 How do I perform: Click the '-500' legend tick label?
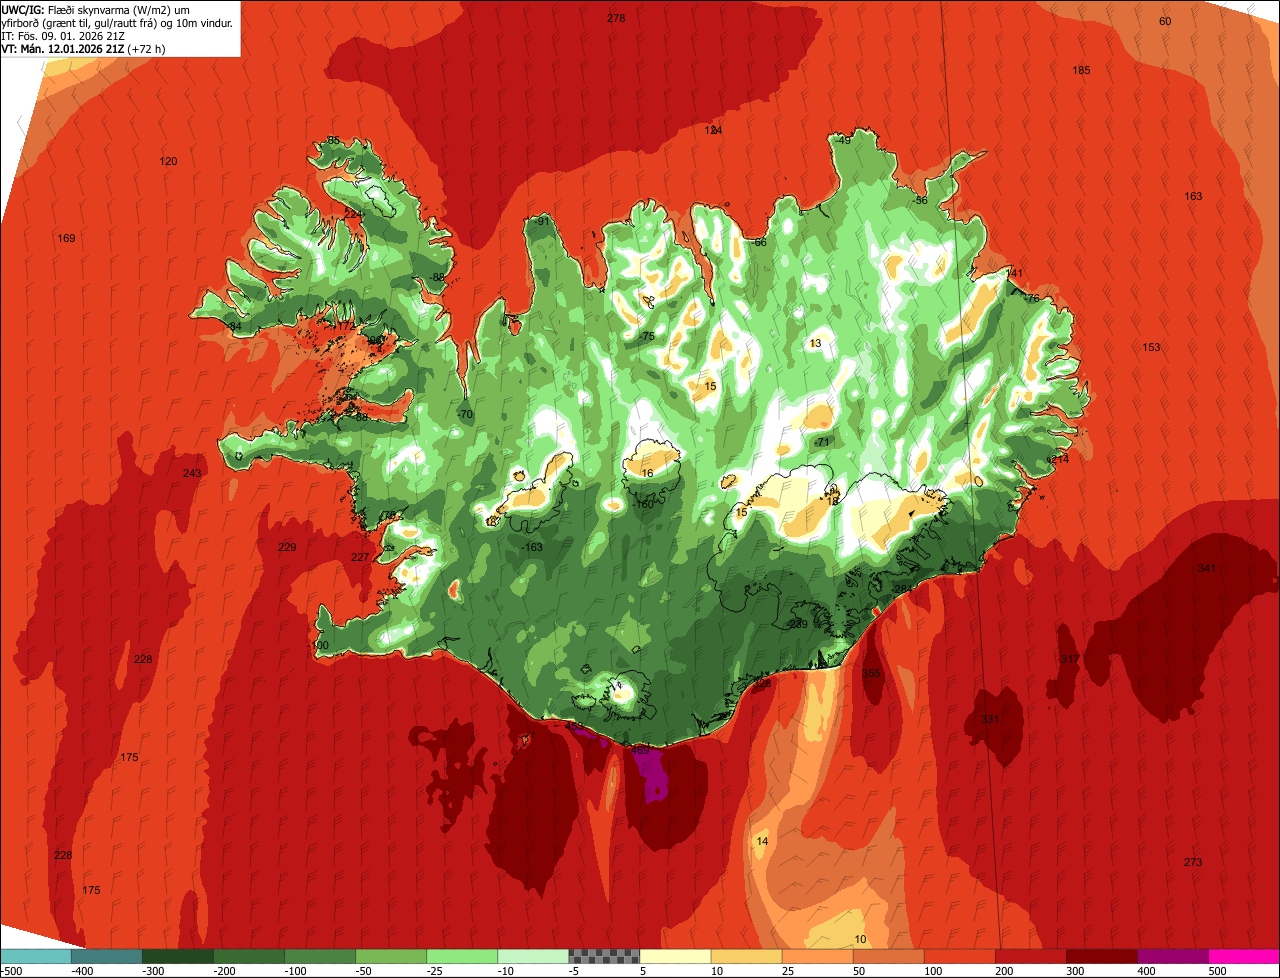point(12,971)
